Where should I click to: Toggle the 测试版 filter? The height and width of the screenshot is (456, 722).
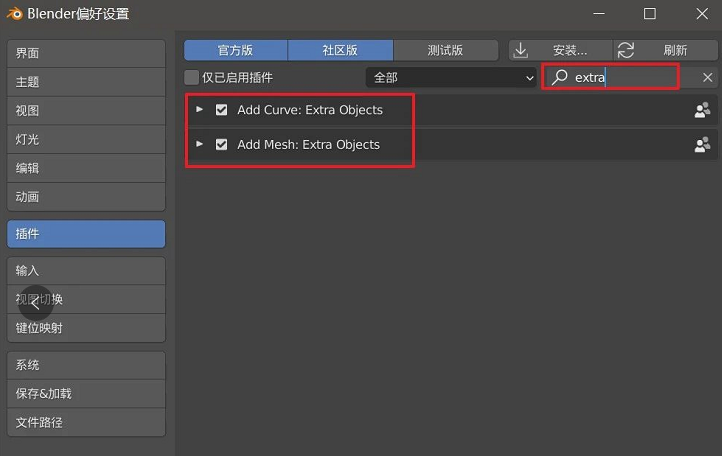point(445,50)
